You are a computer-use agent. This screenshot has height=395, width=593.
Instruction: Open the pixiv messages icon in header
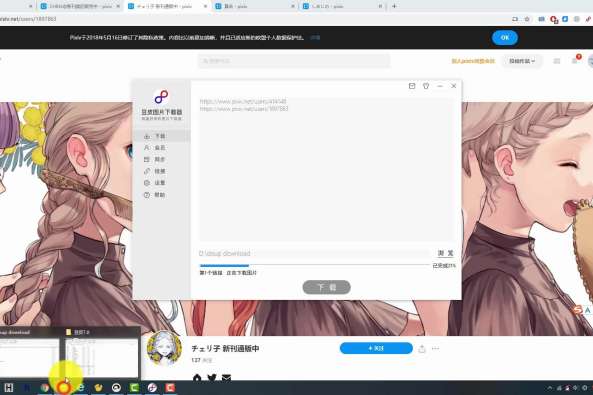click(557, 61)
